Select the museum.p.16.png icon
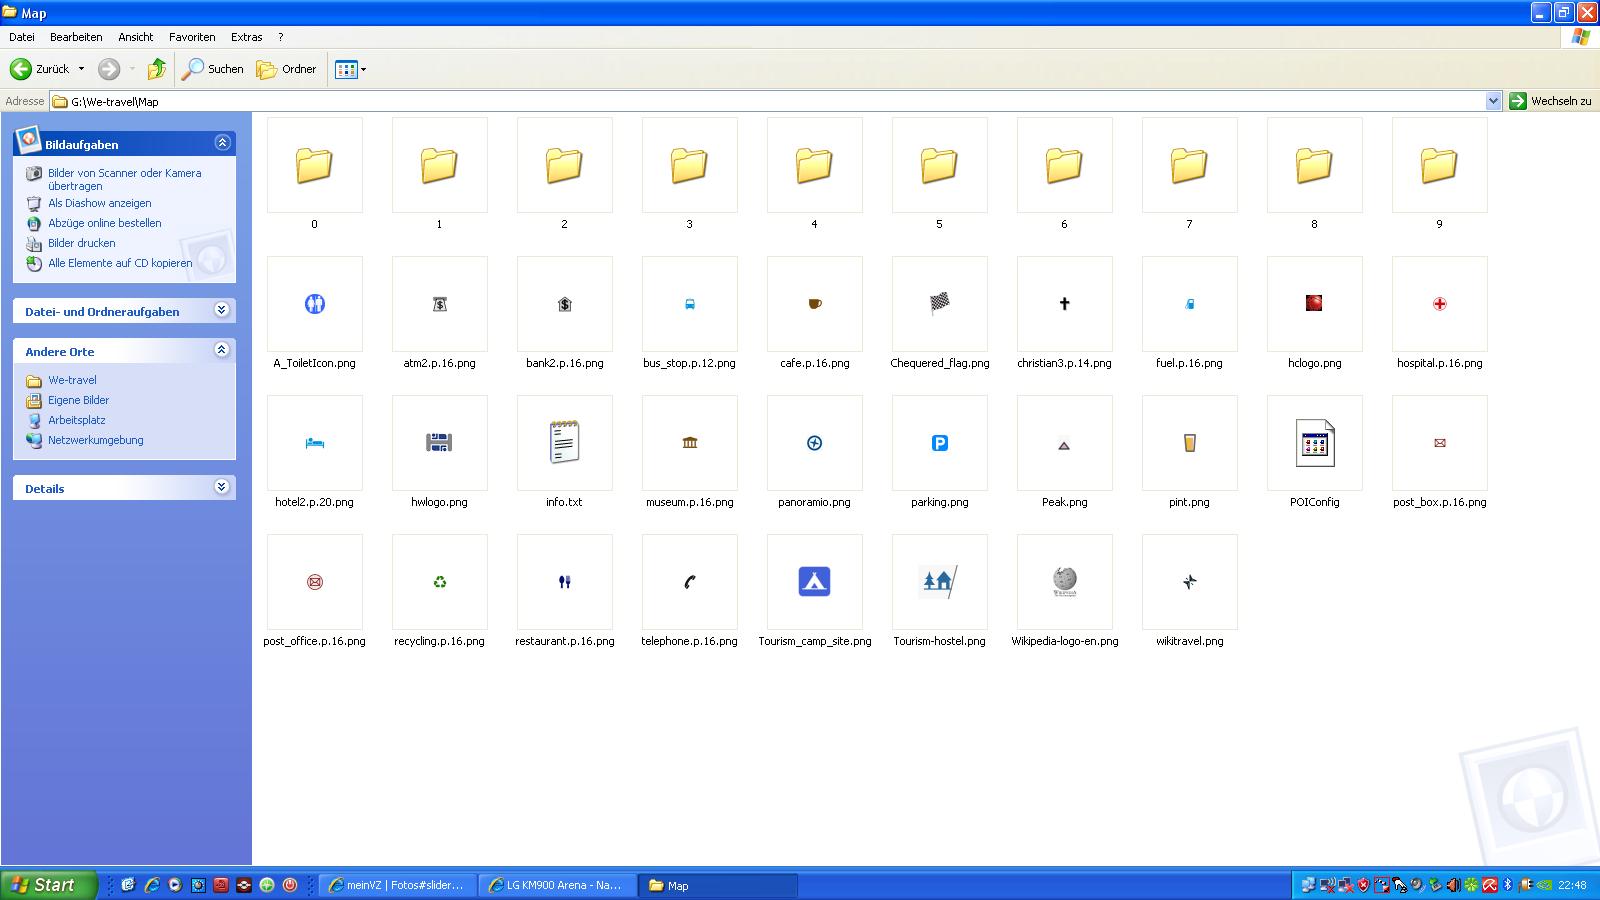Screen dimensions: 1600x900 [690, 443]
